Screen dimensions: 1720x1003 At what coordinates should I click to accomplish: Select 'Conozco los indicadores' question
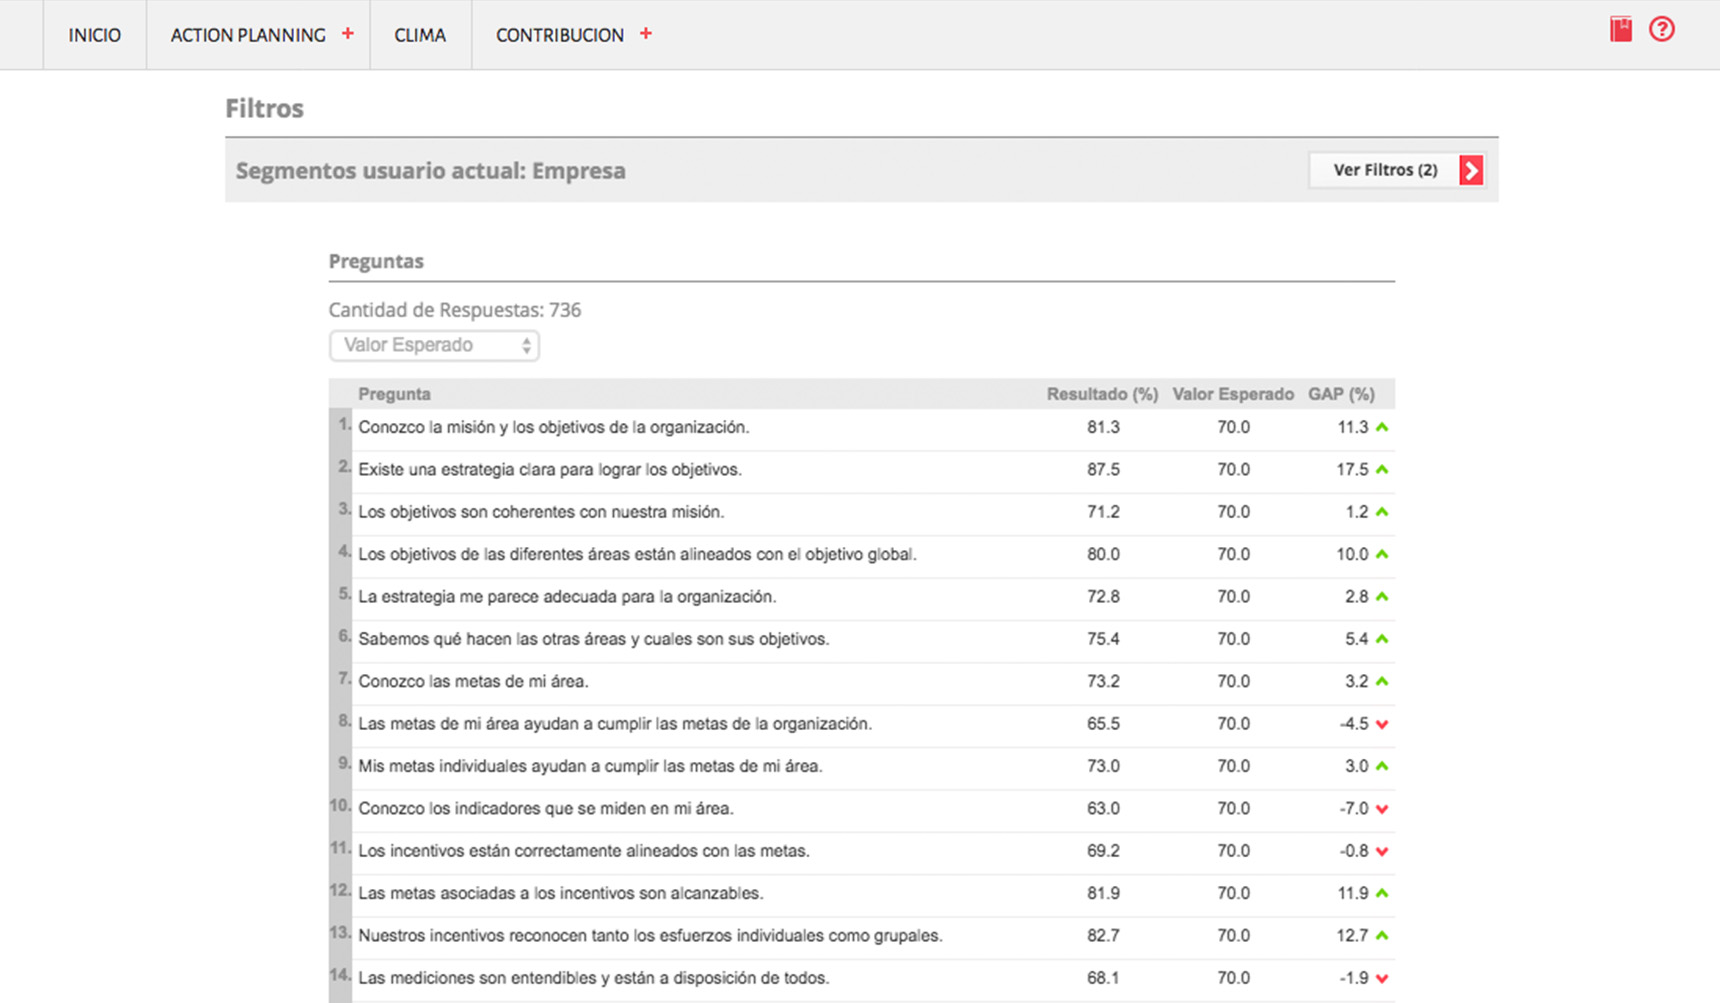(x=546, y=809)
